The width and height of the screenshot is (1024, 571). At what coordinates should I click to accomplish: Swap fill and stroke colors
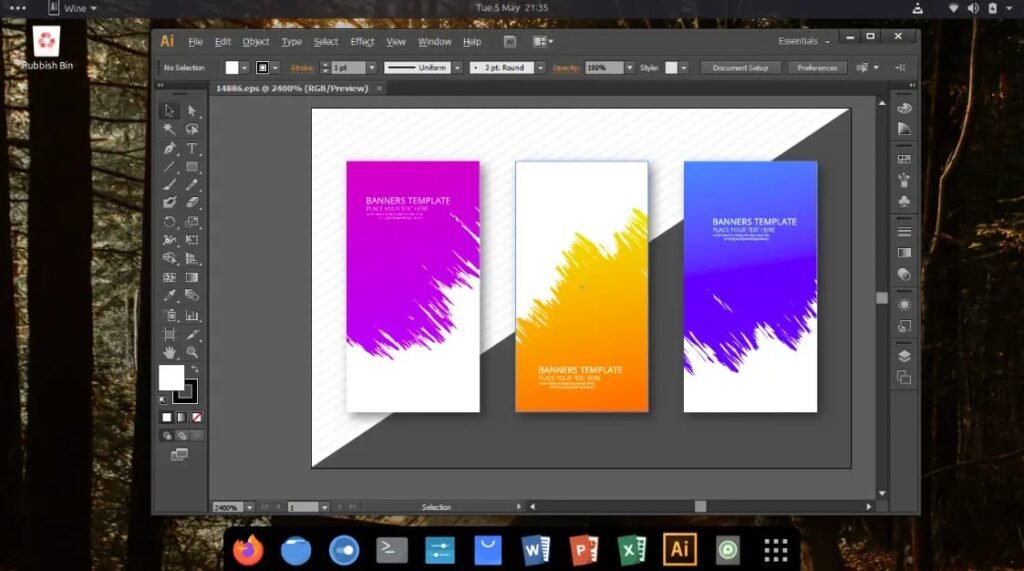click(194, 368)
